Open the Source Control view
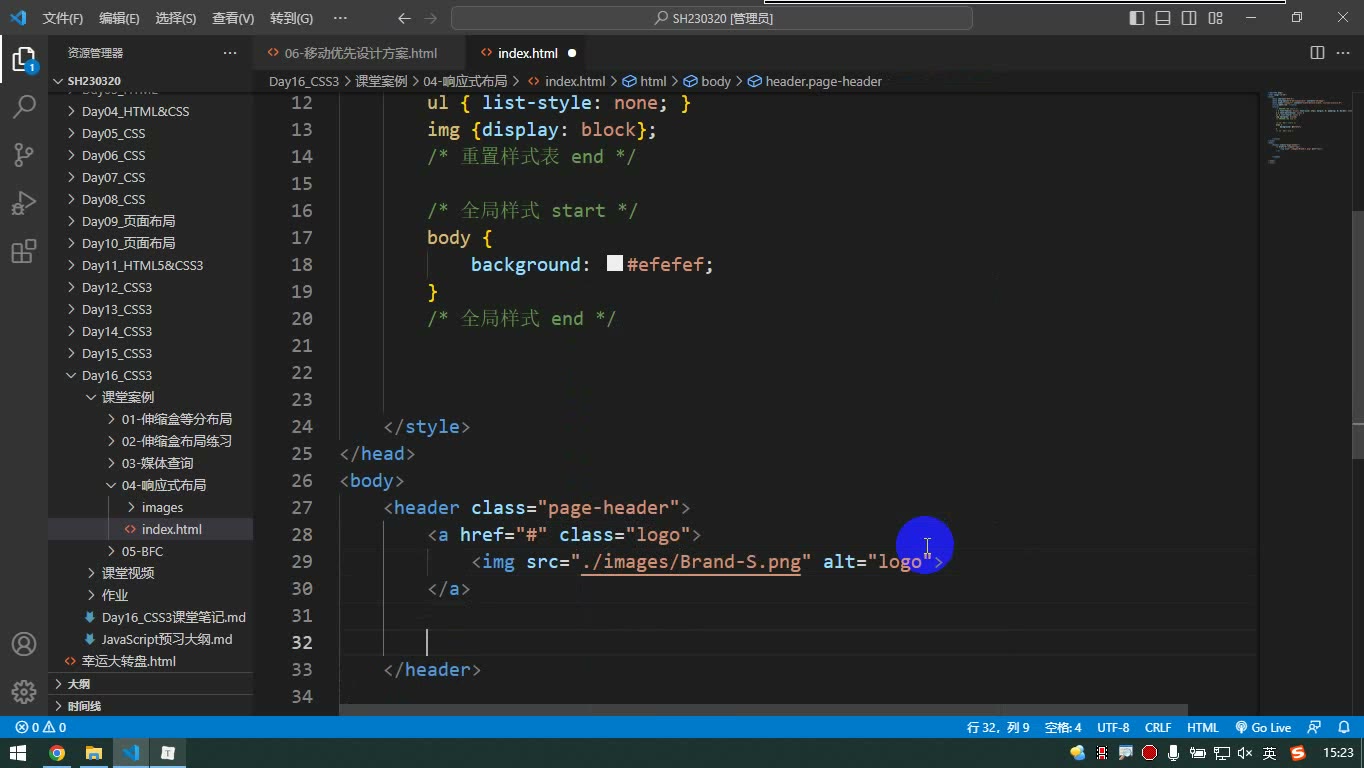1364x768 pixels. pos(24,154)
